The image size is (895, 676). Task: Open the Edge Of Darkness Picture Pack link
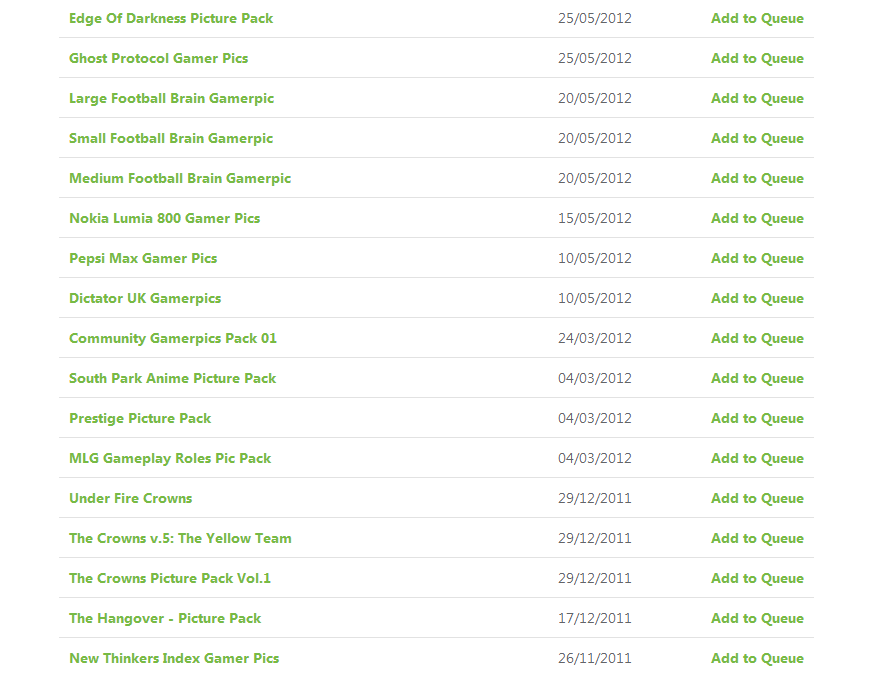click(171, 18)
